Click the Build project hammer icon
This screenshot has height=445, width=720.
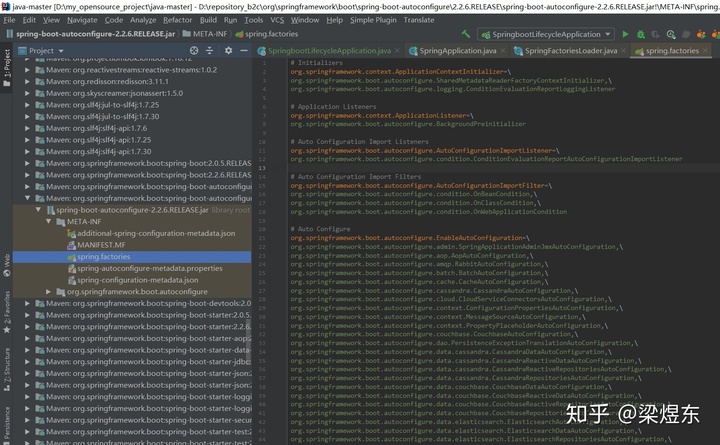click(x=466, y=34)
